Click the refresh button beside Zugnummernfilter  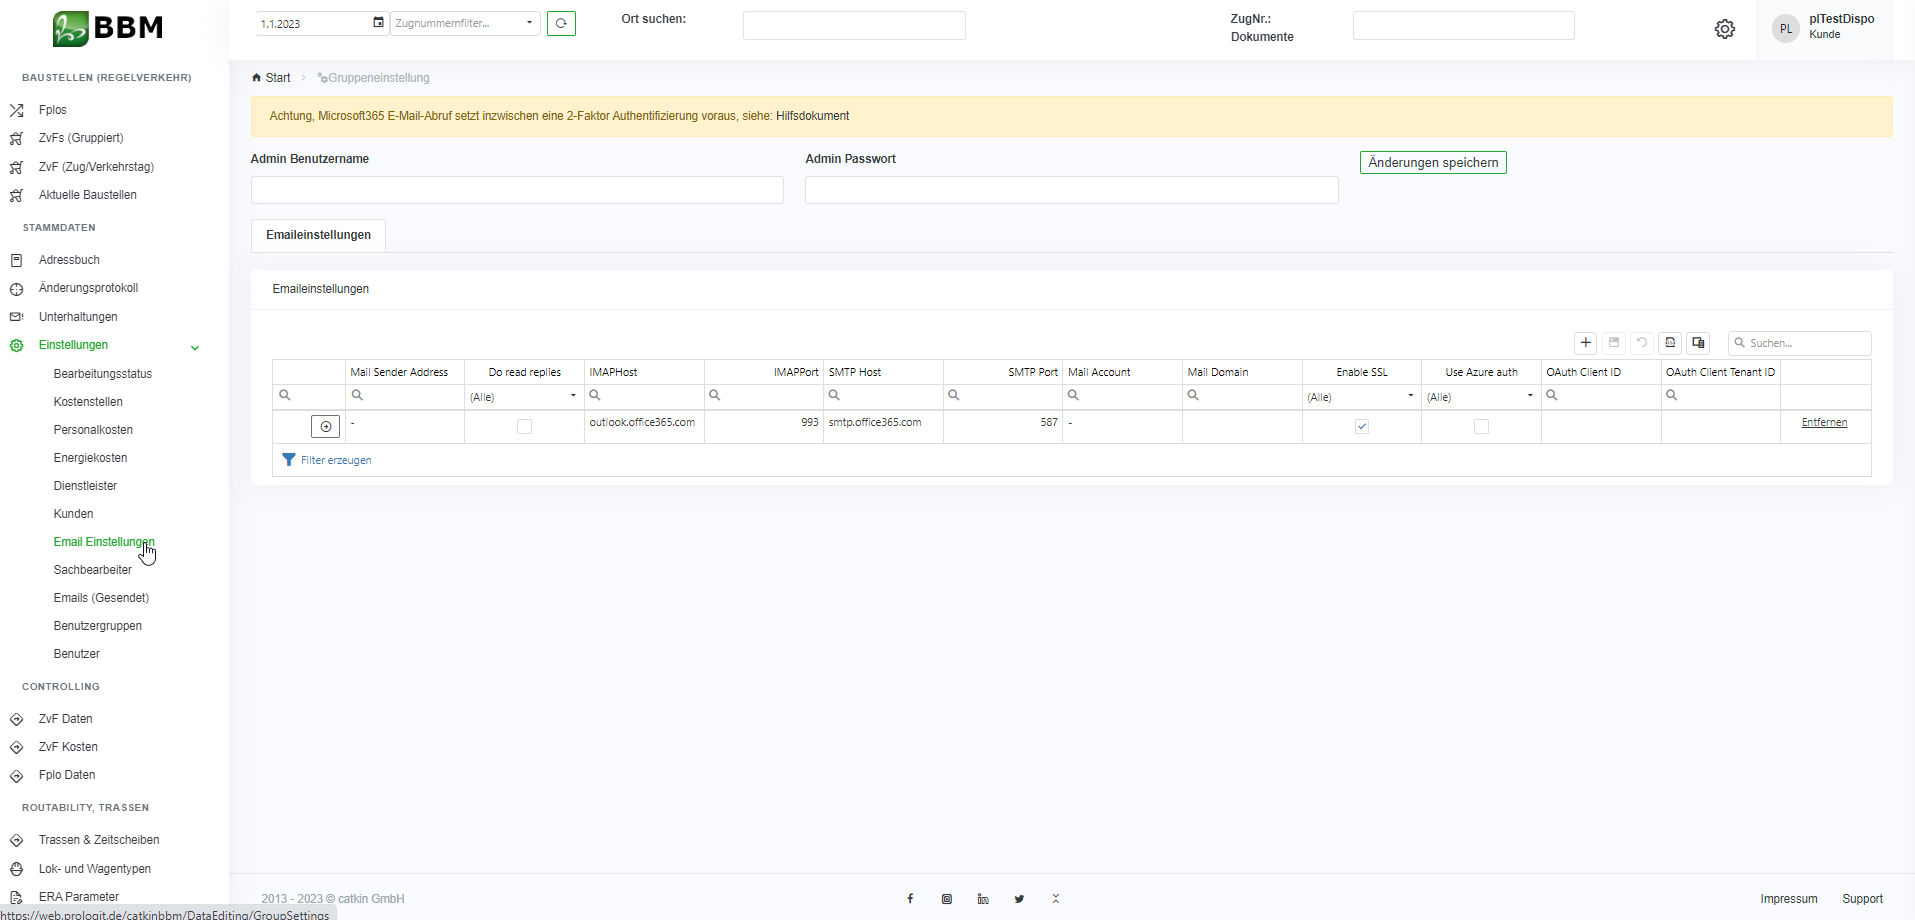click(x=561, y=23)
